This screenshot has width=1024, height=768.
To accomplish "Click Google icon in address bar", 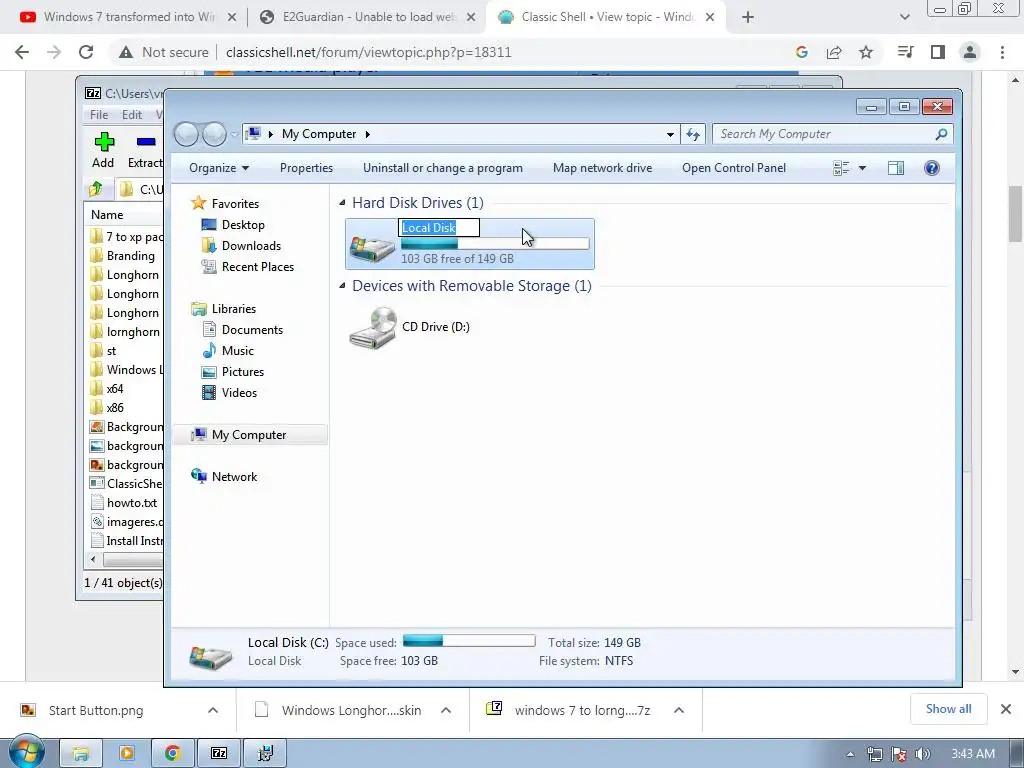I will (802, 52).
